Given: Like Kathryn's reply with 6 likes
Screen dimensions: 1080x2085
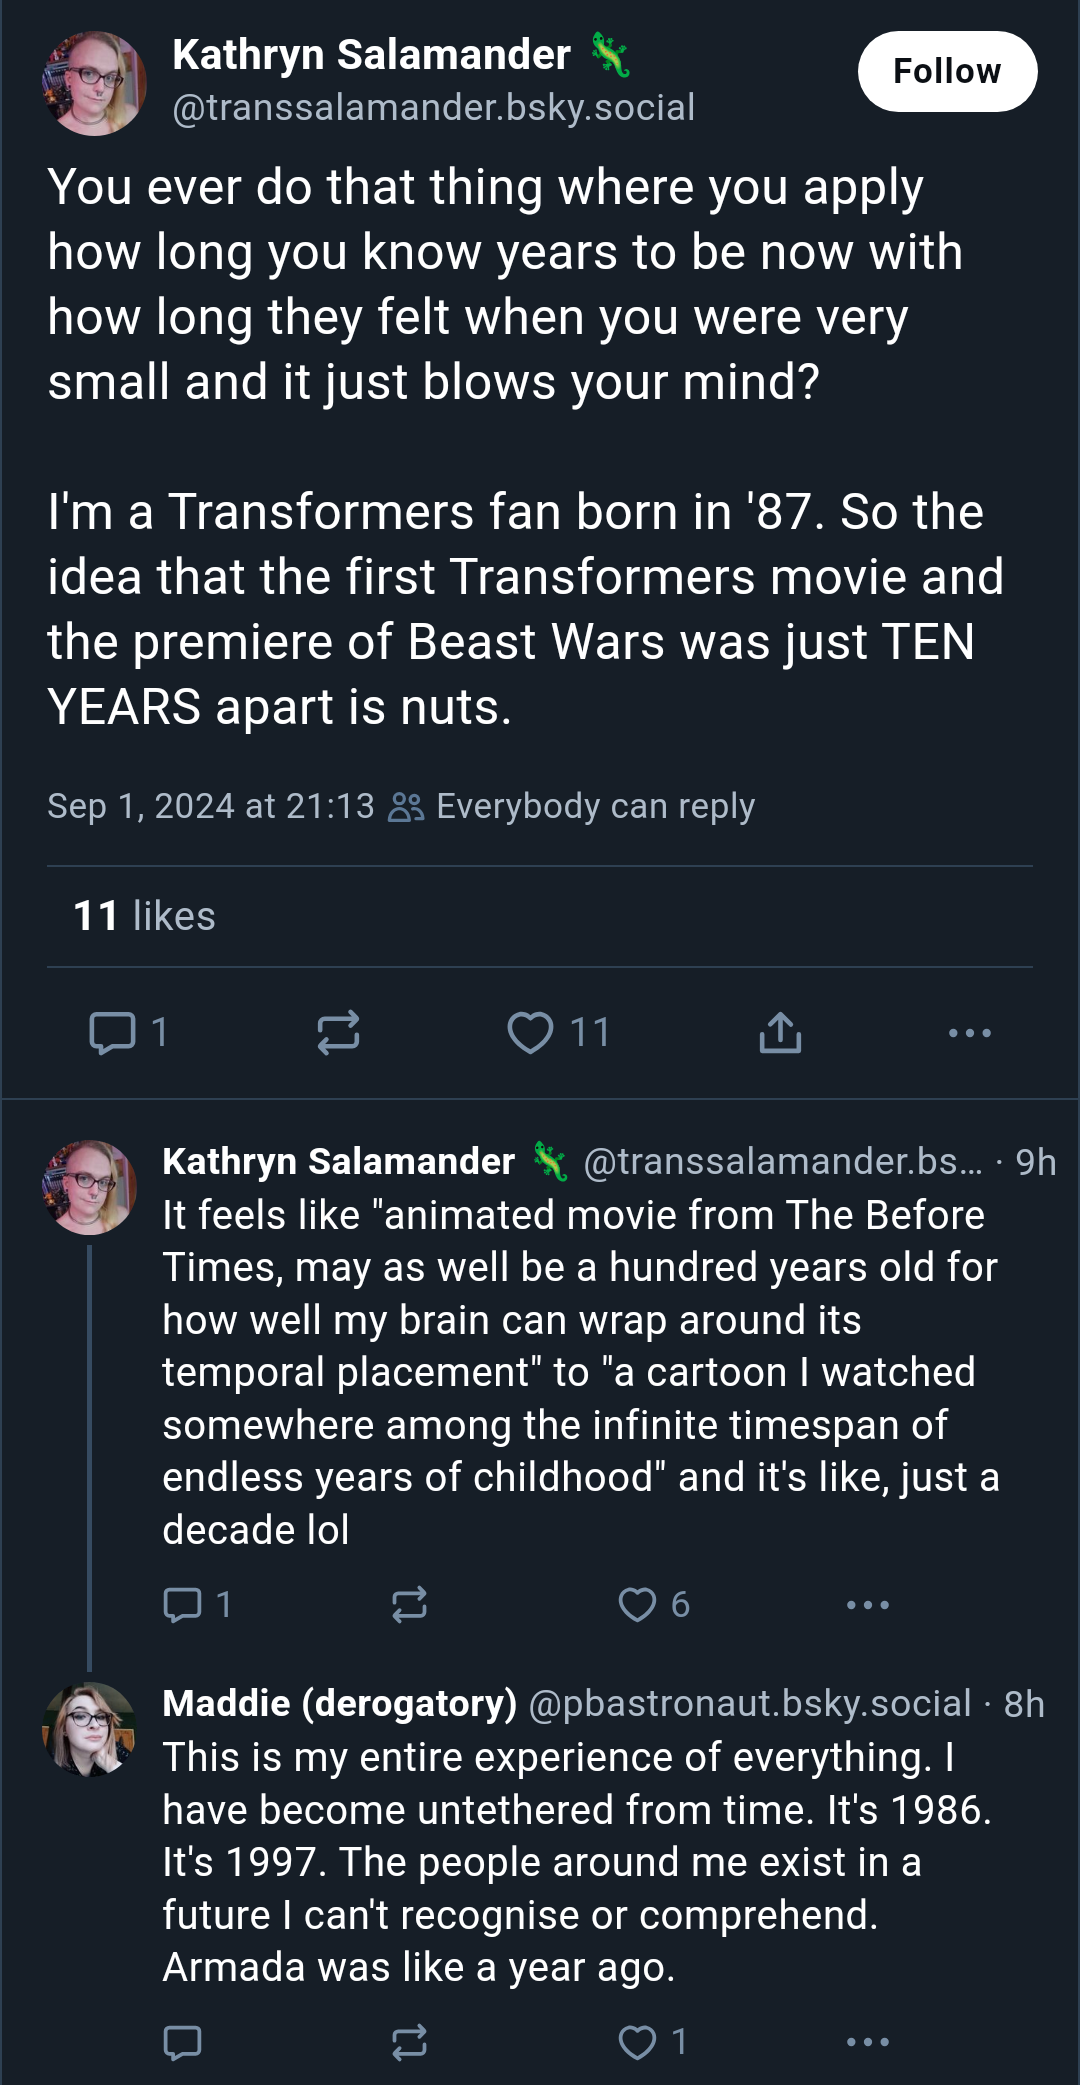Looking at the screenshot, I should click(x=637, y=1604).
